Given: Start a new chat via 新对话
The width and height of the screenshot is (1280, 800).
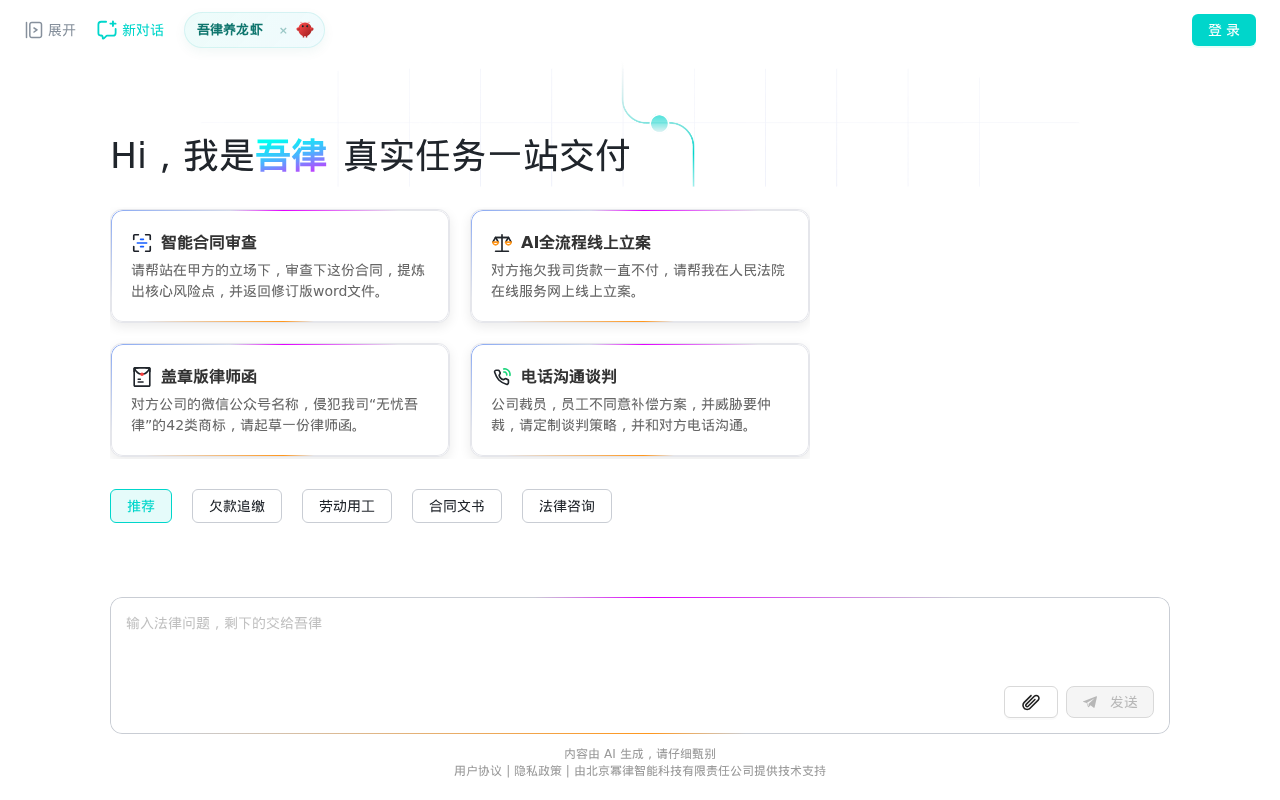Looking at the screenshot, I should [x=130, y=30].
